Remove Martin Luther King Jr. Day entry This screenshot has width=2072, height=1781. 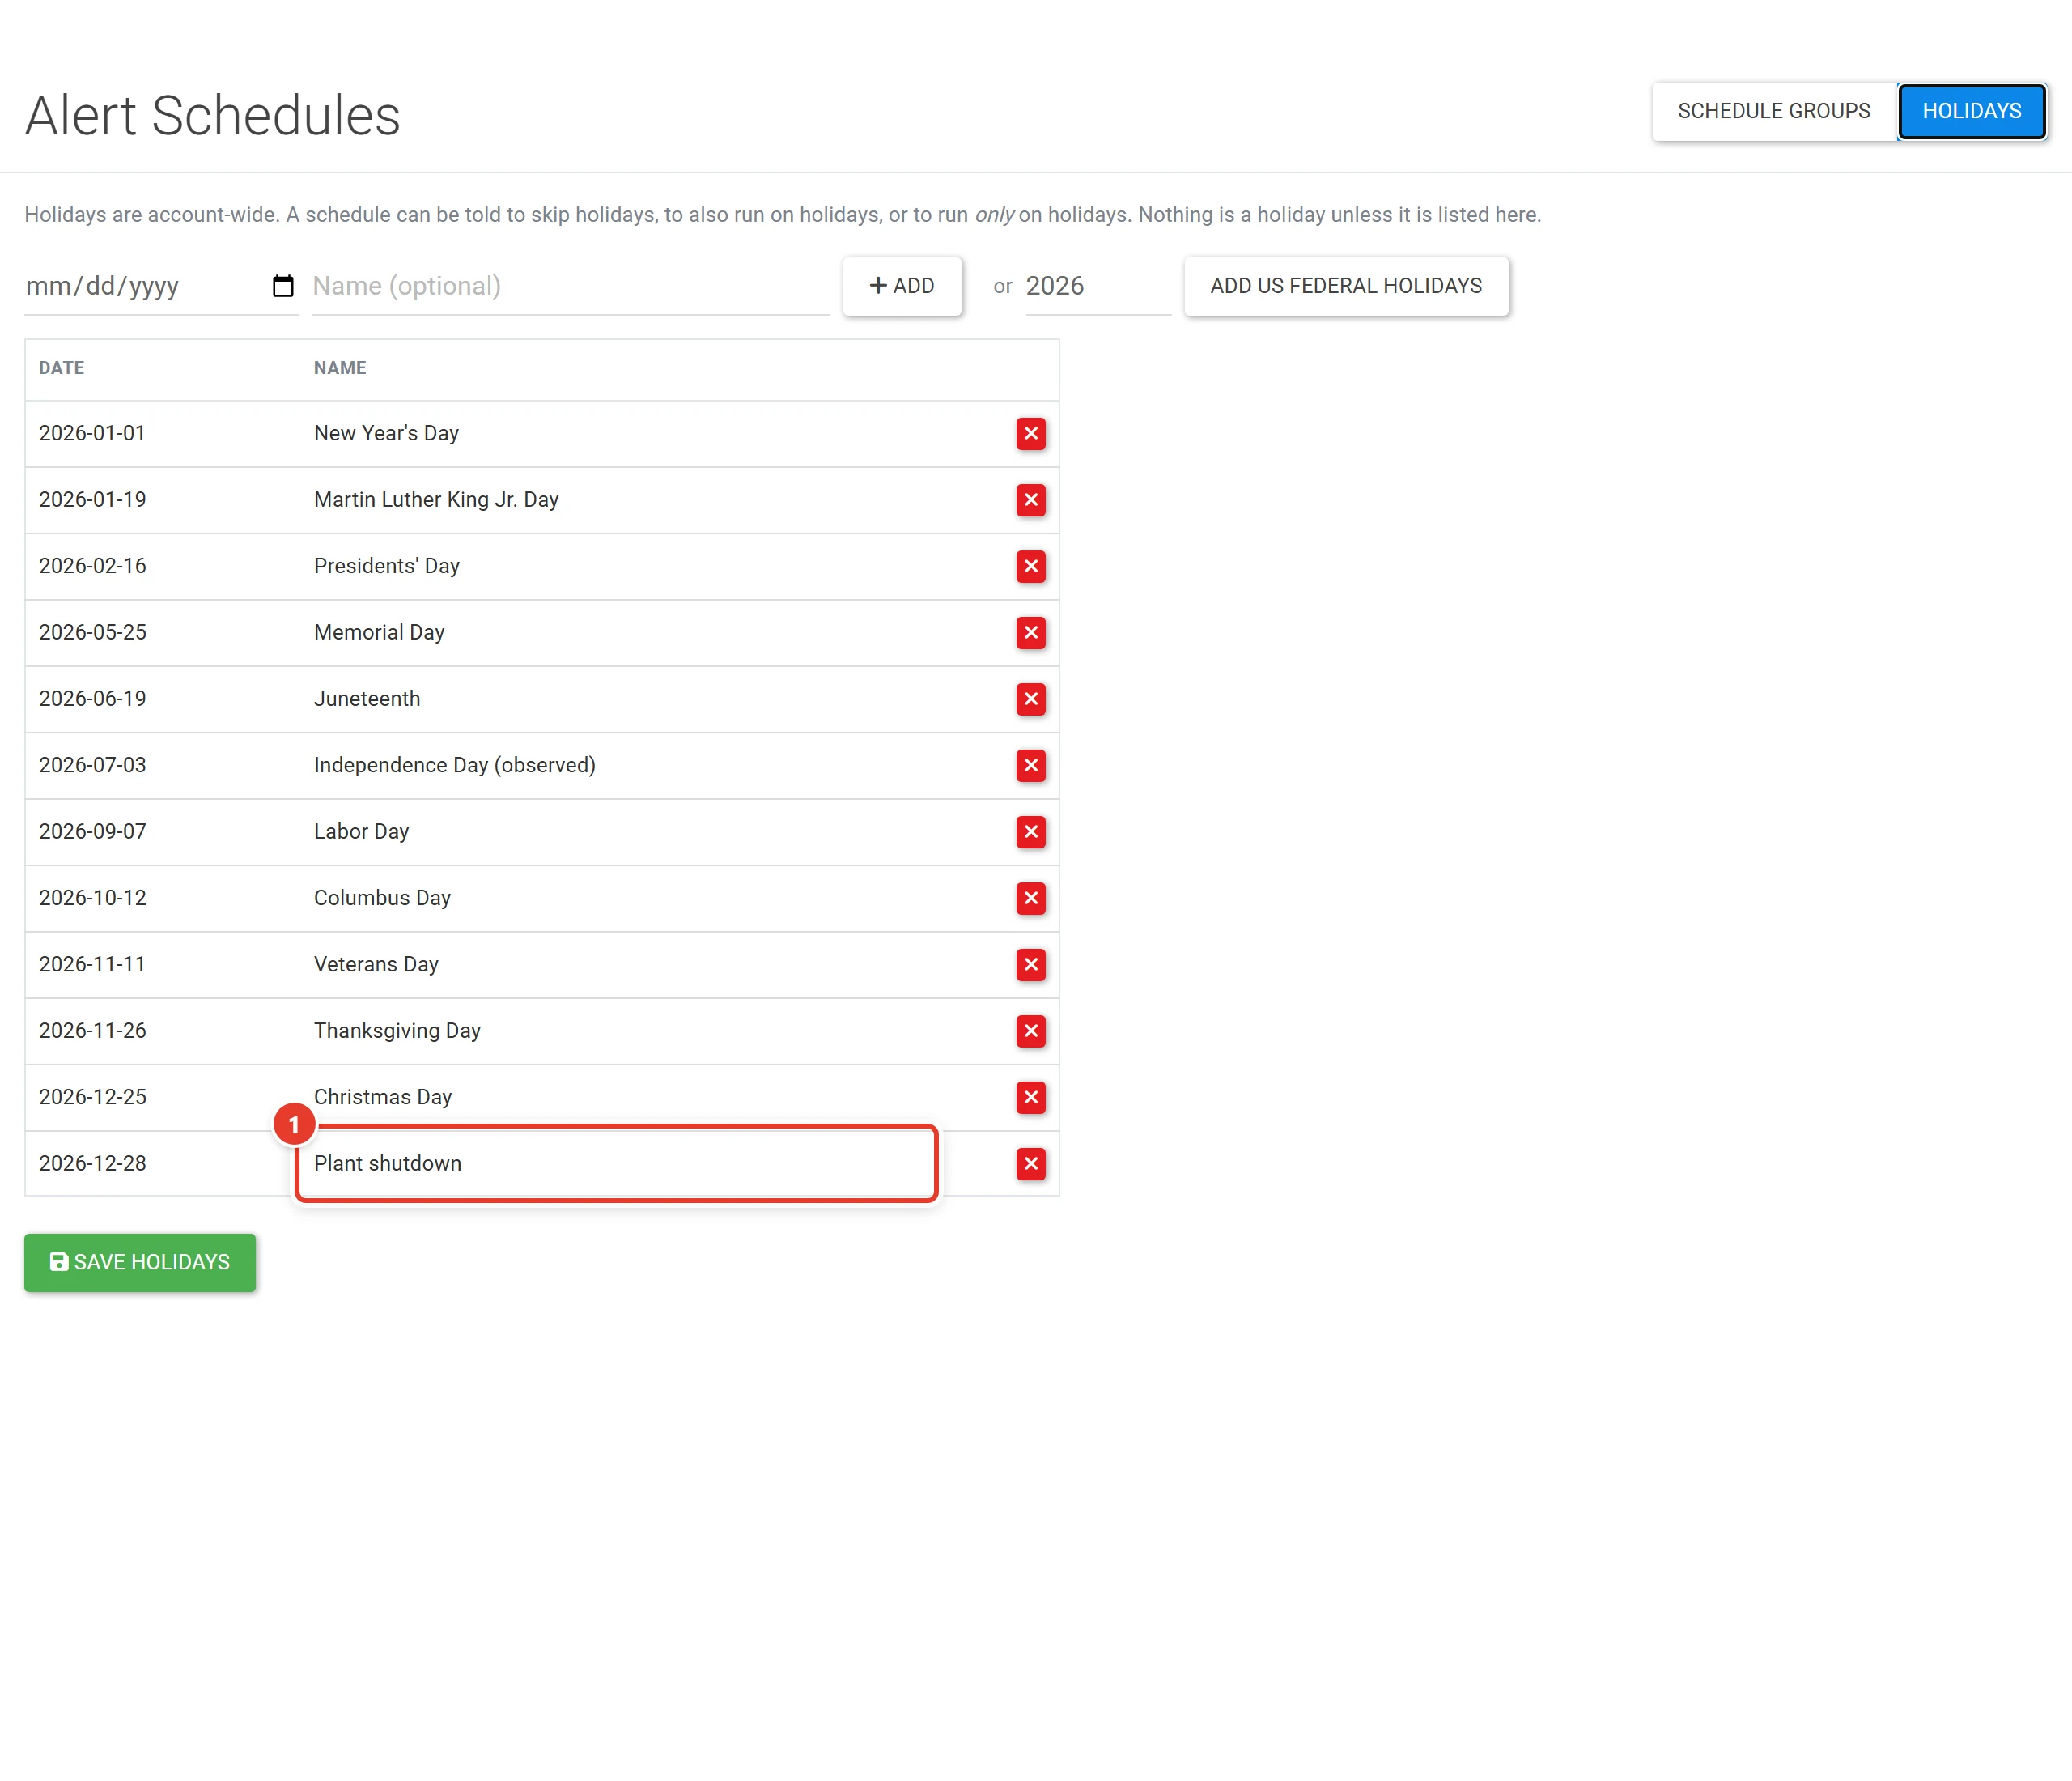coord(1031,500)
